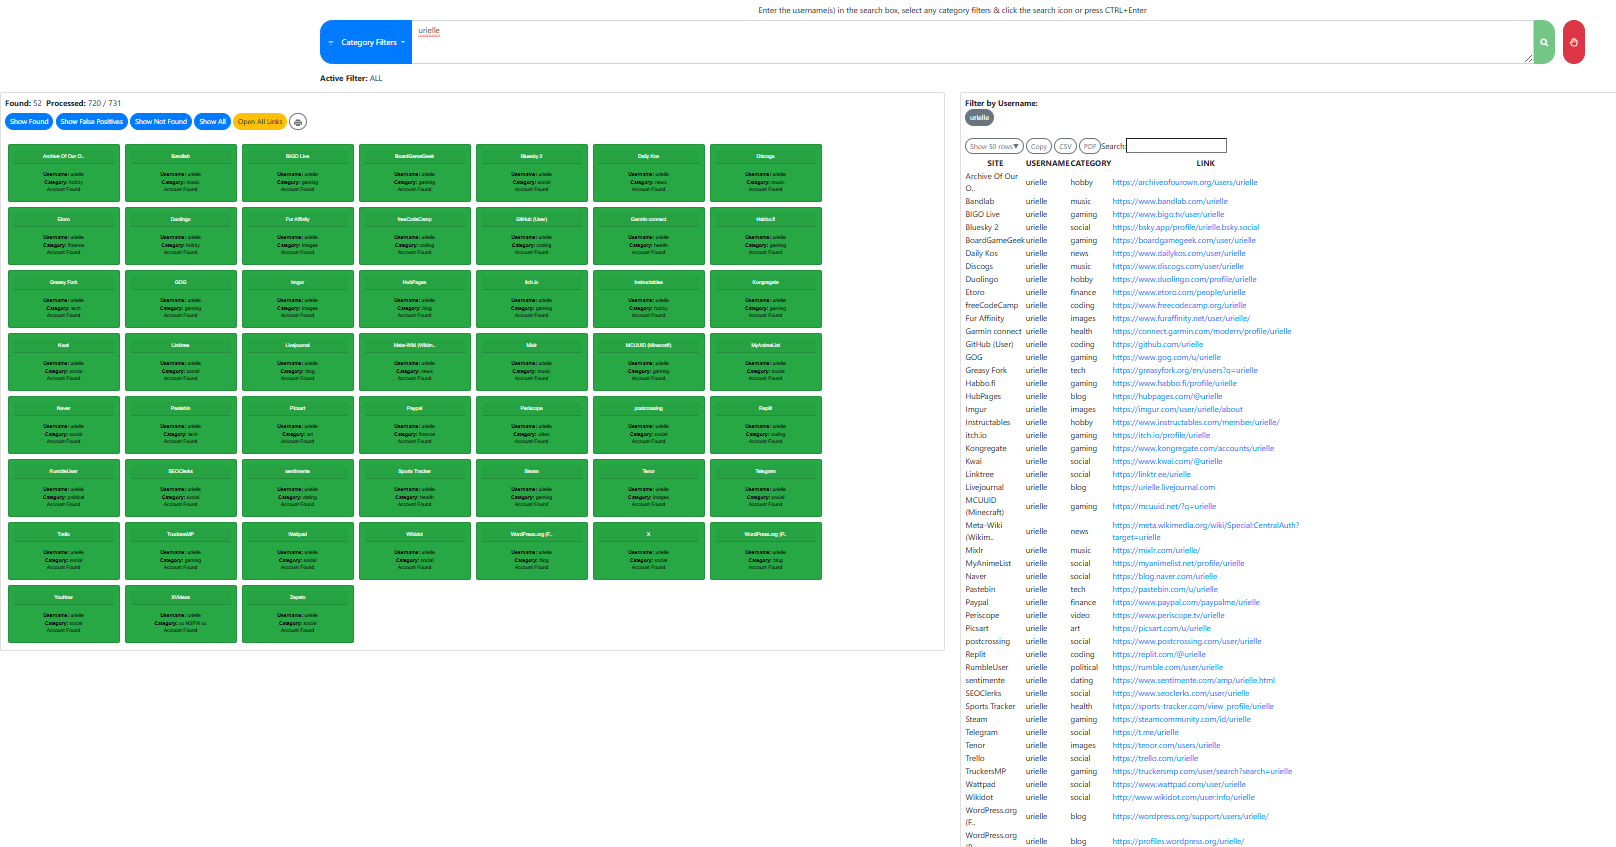
Task: Click the table Search input field
Action: tap(1176, 146)
